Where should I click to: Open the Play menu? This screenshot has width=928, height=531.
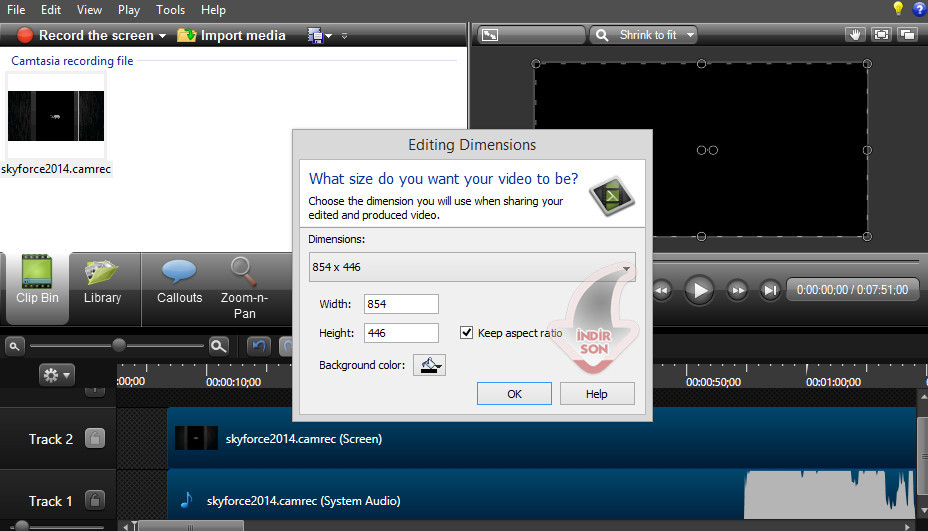[128, 9]
